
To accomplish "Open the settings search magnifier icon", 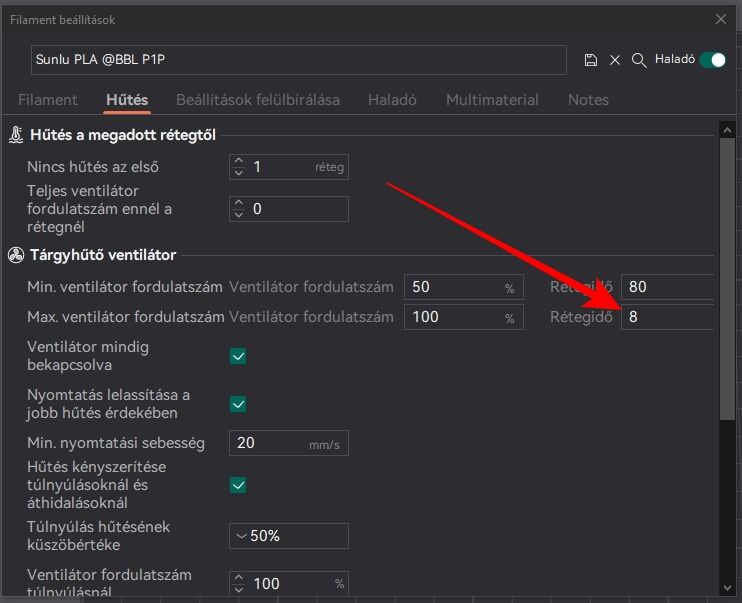I will (639, 60).
